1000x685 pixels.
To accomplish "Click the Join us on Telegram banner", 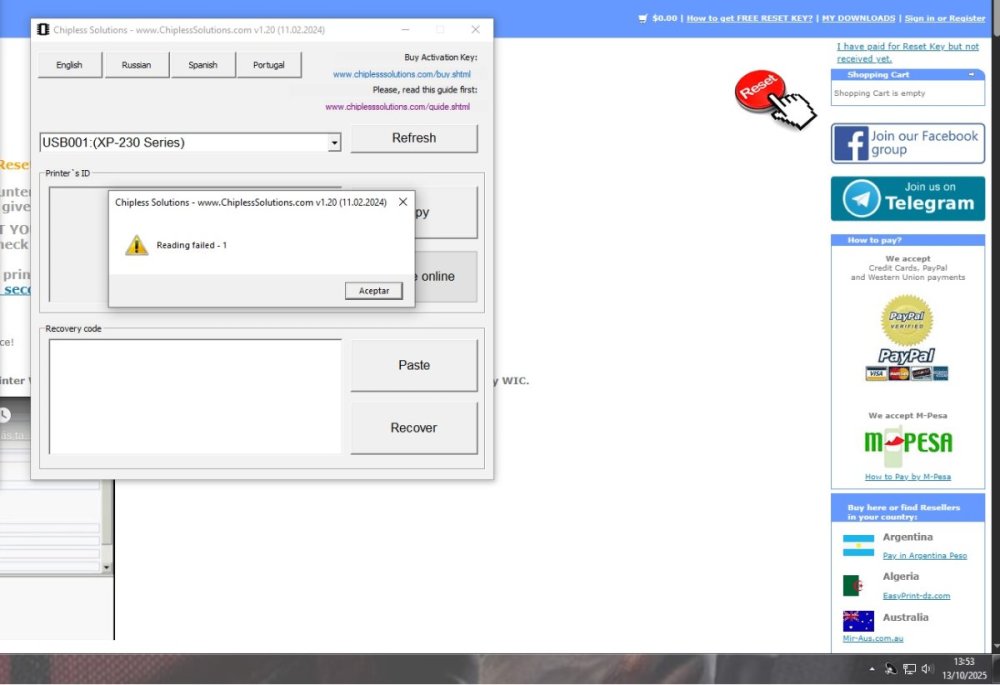I will pos(907,198).
